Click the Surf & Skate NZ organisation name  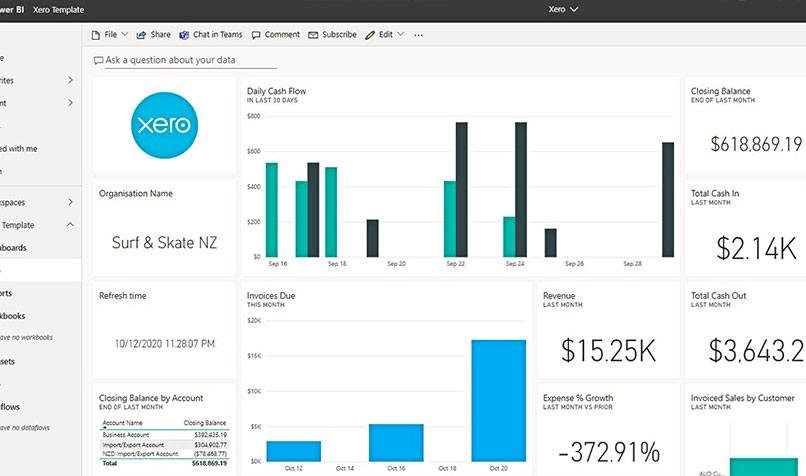click(x=164, y=243)
